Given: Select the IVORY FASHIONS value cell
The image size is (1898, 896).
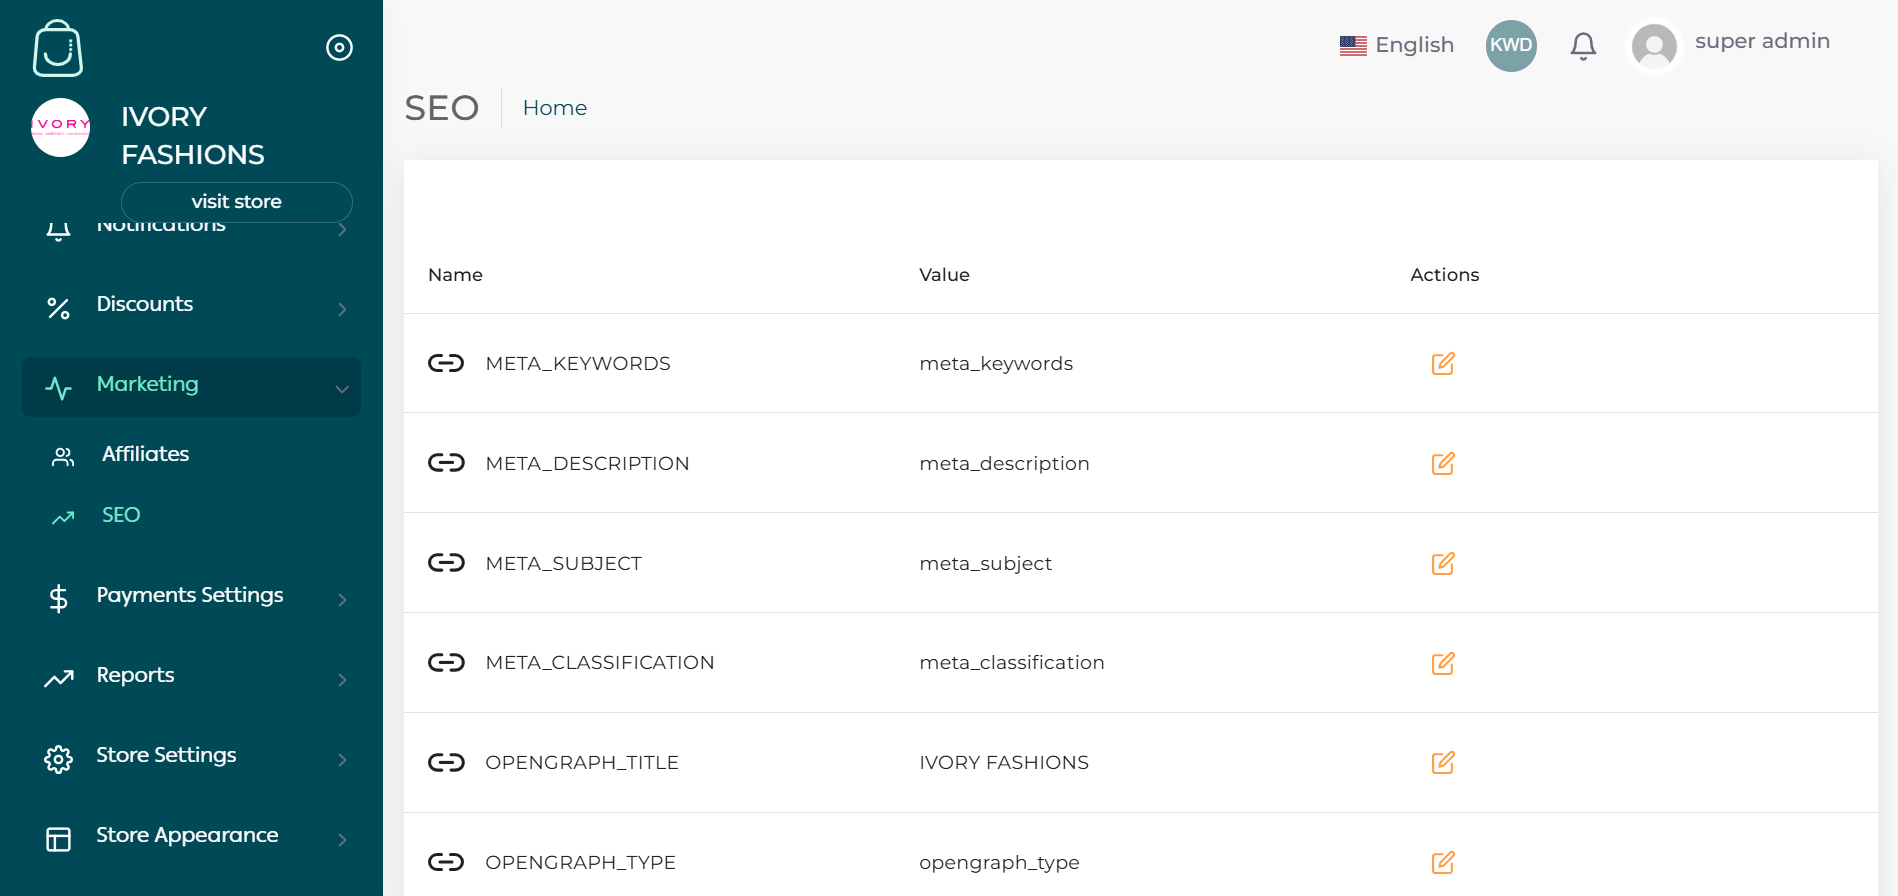Looking at the screenshot, I should (1004, 763).
